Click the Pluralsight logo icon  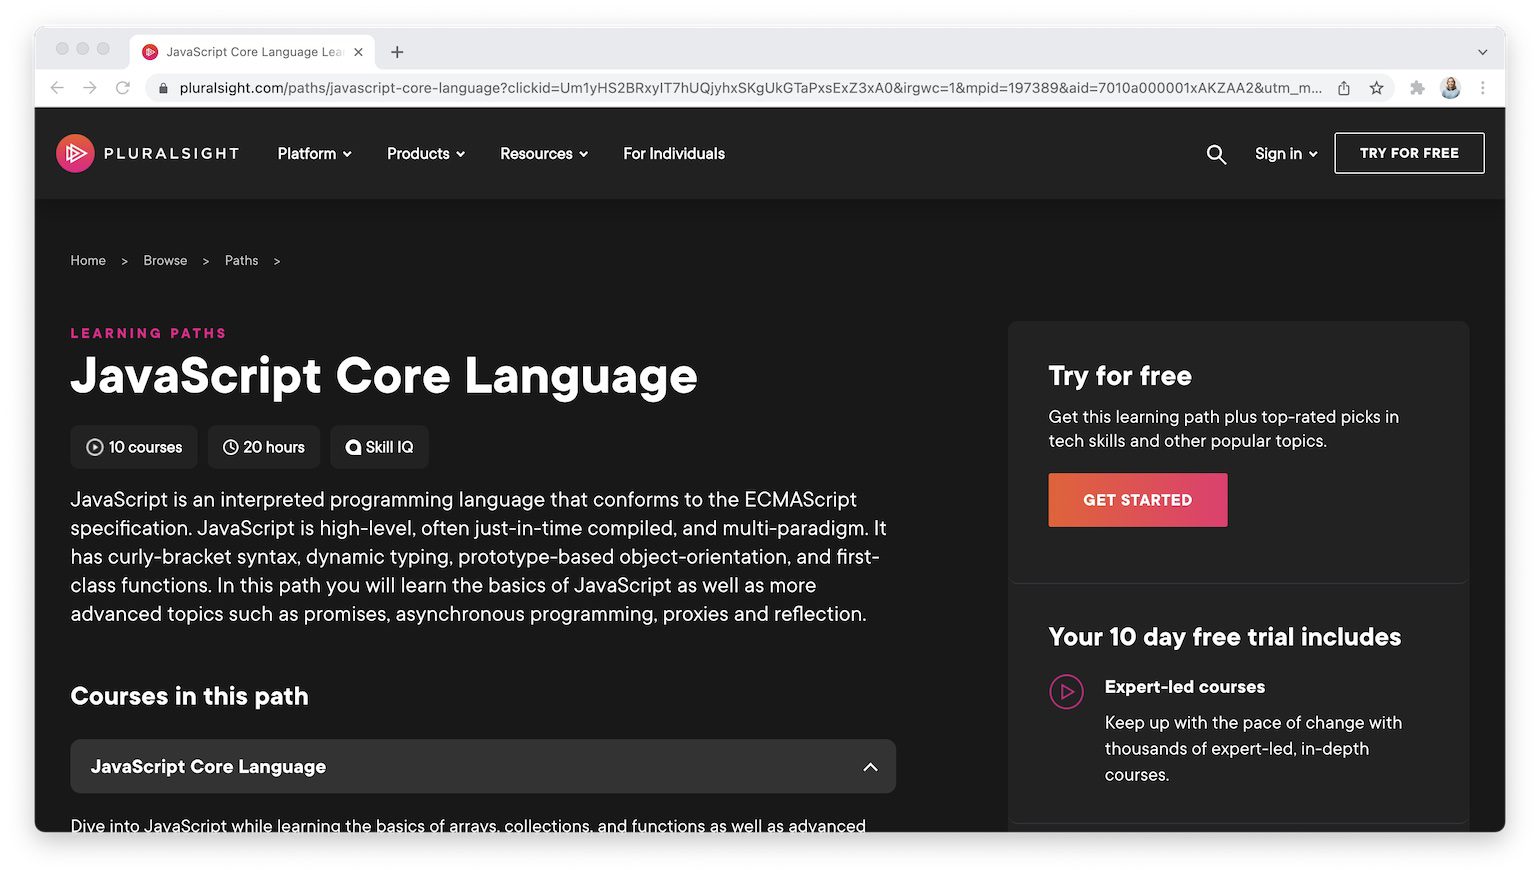coord(75,153)
